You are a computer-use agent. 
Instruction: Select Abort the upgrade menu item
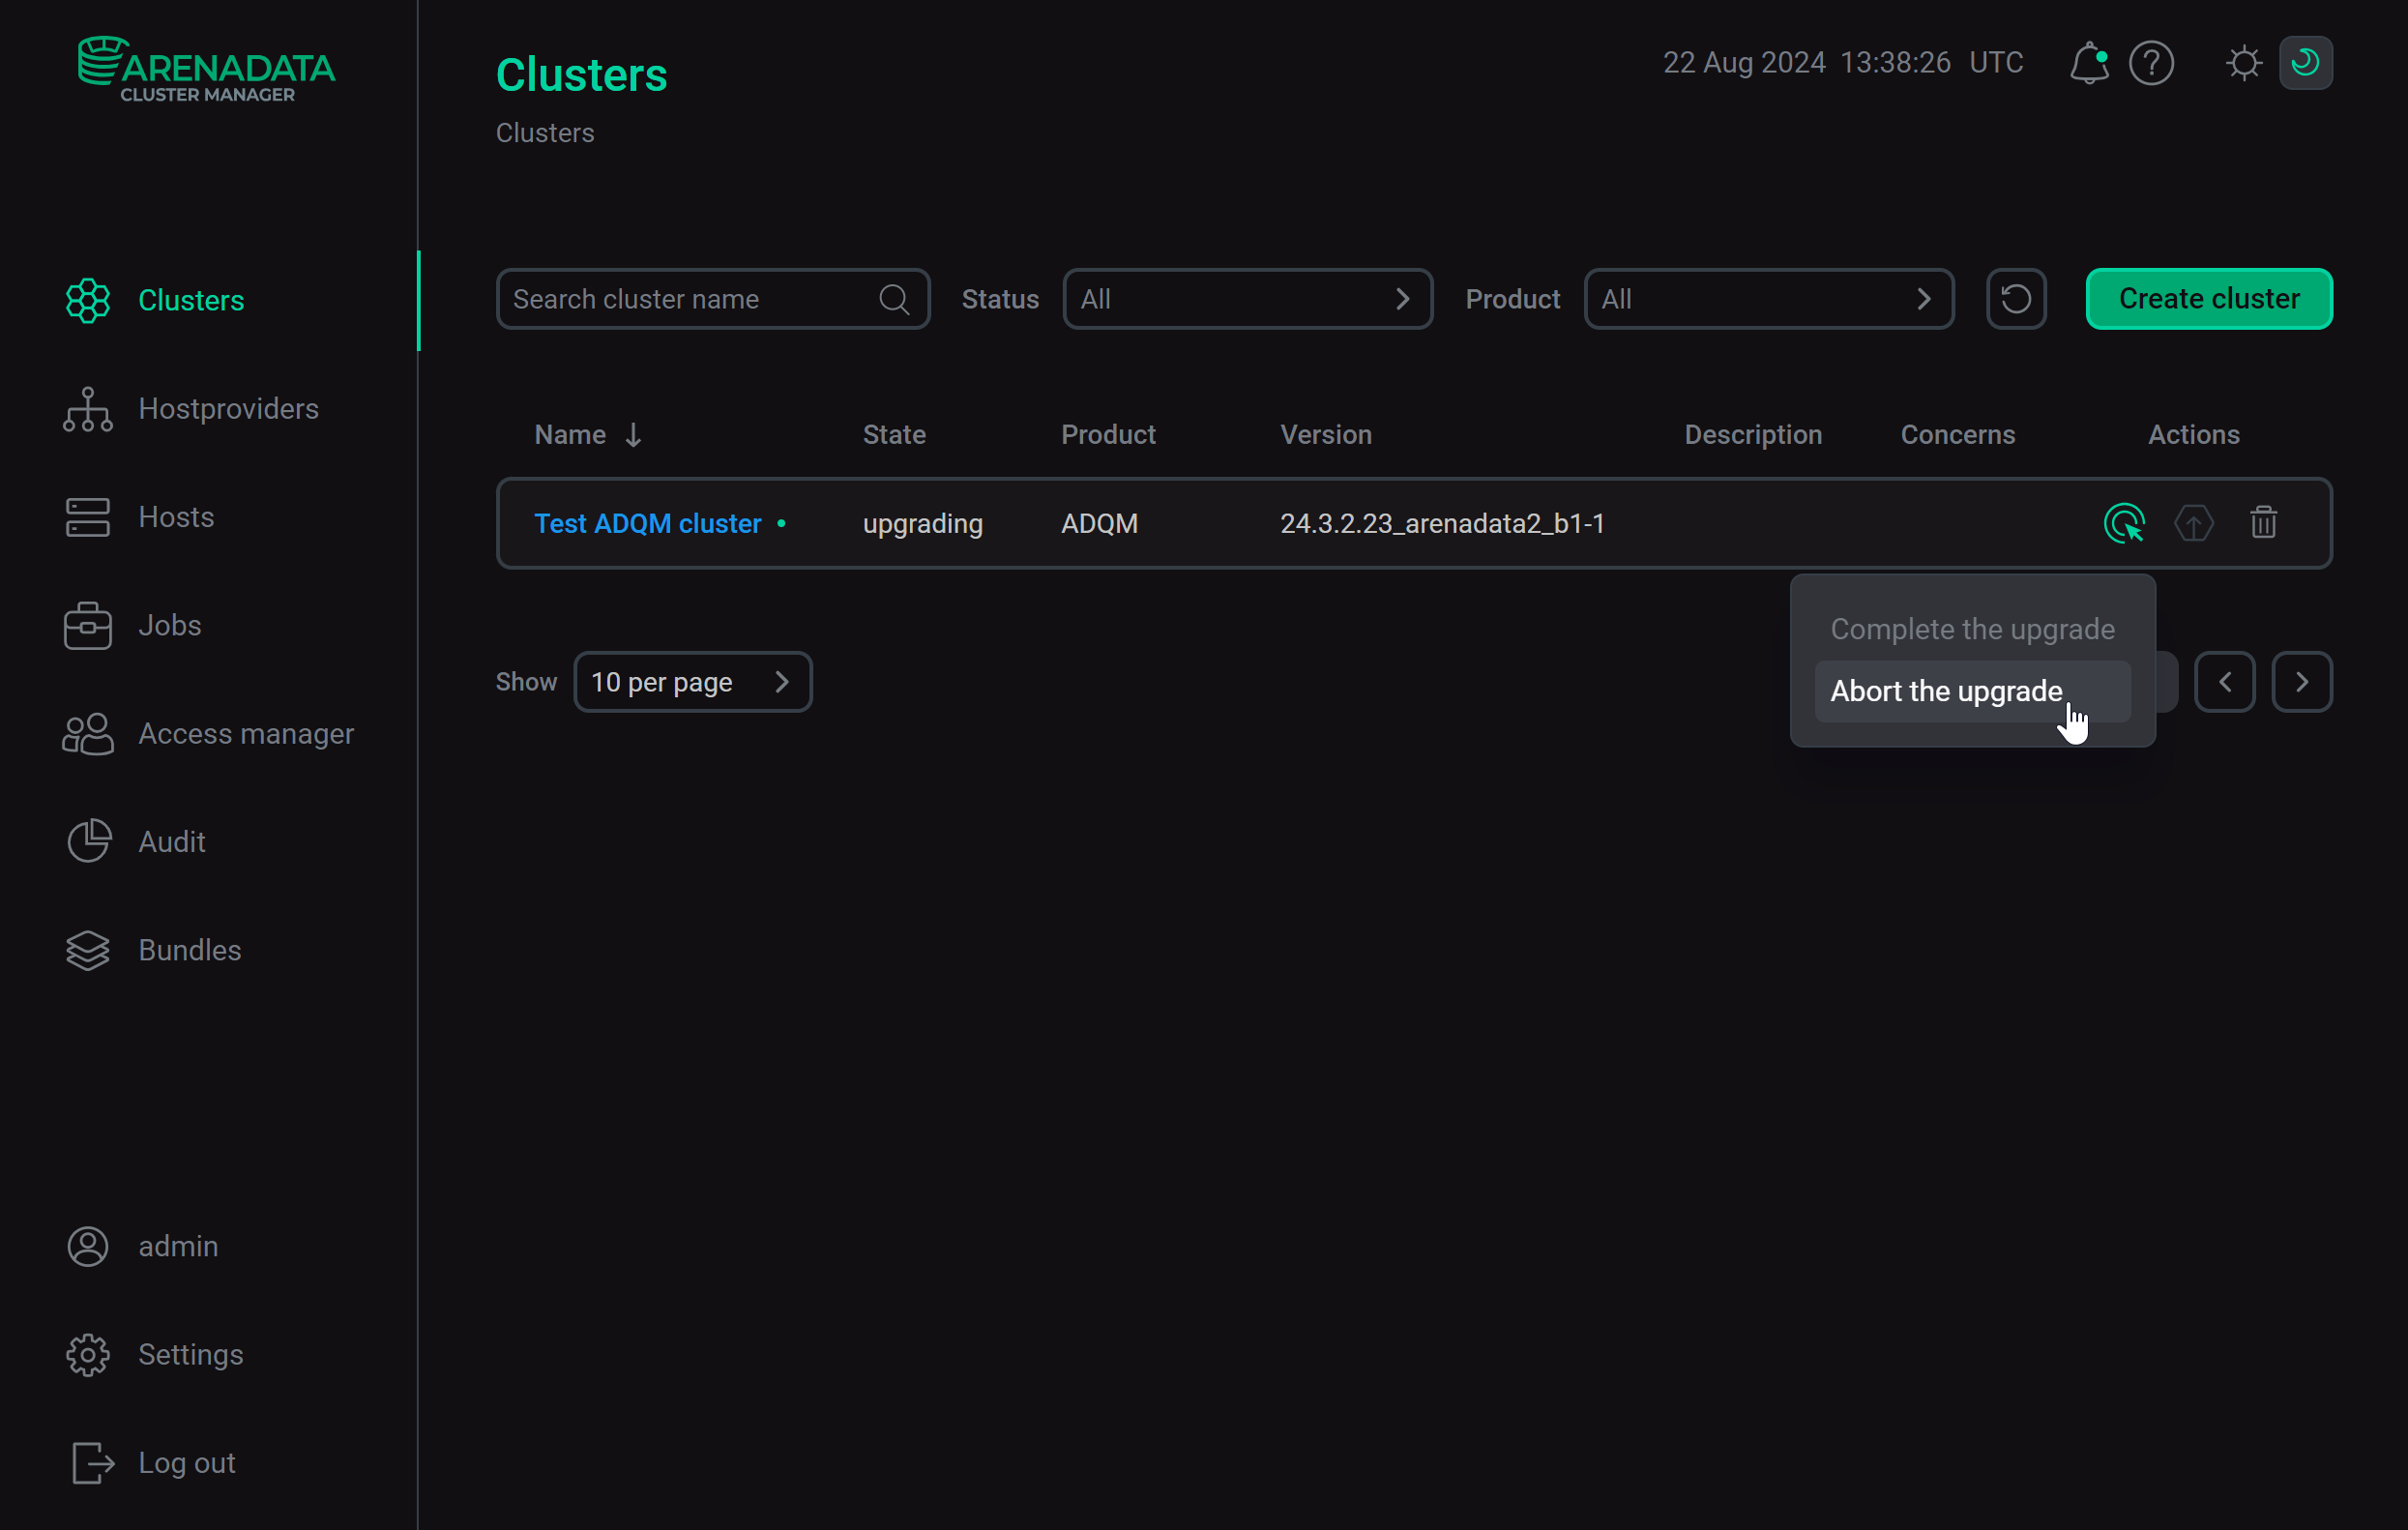click(1946, 691)
